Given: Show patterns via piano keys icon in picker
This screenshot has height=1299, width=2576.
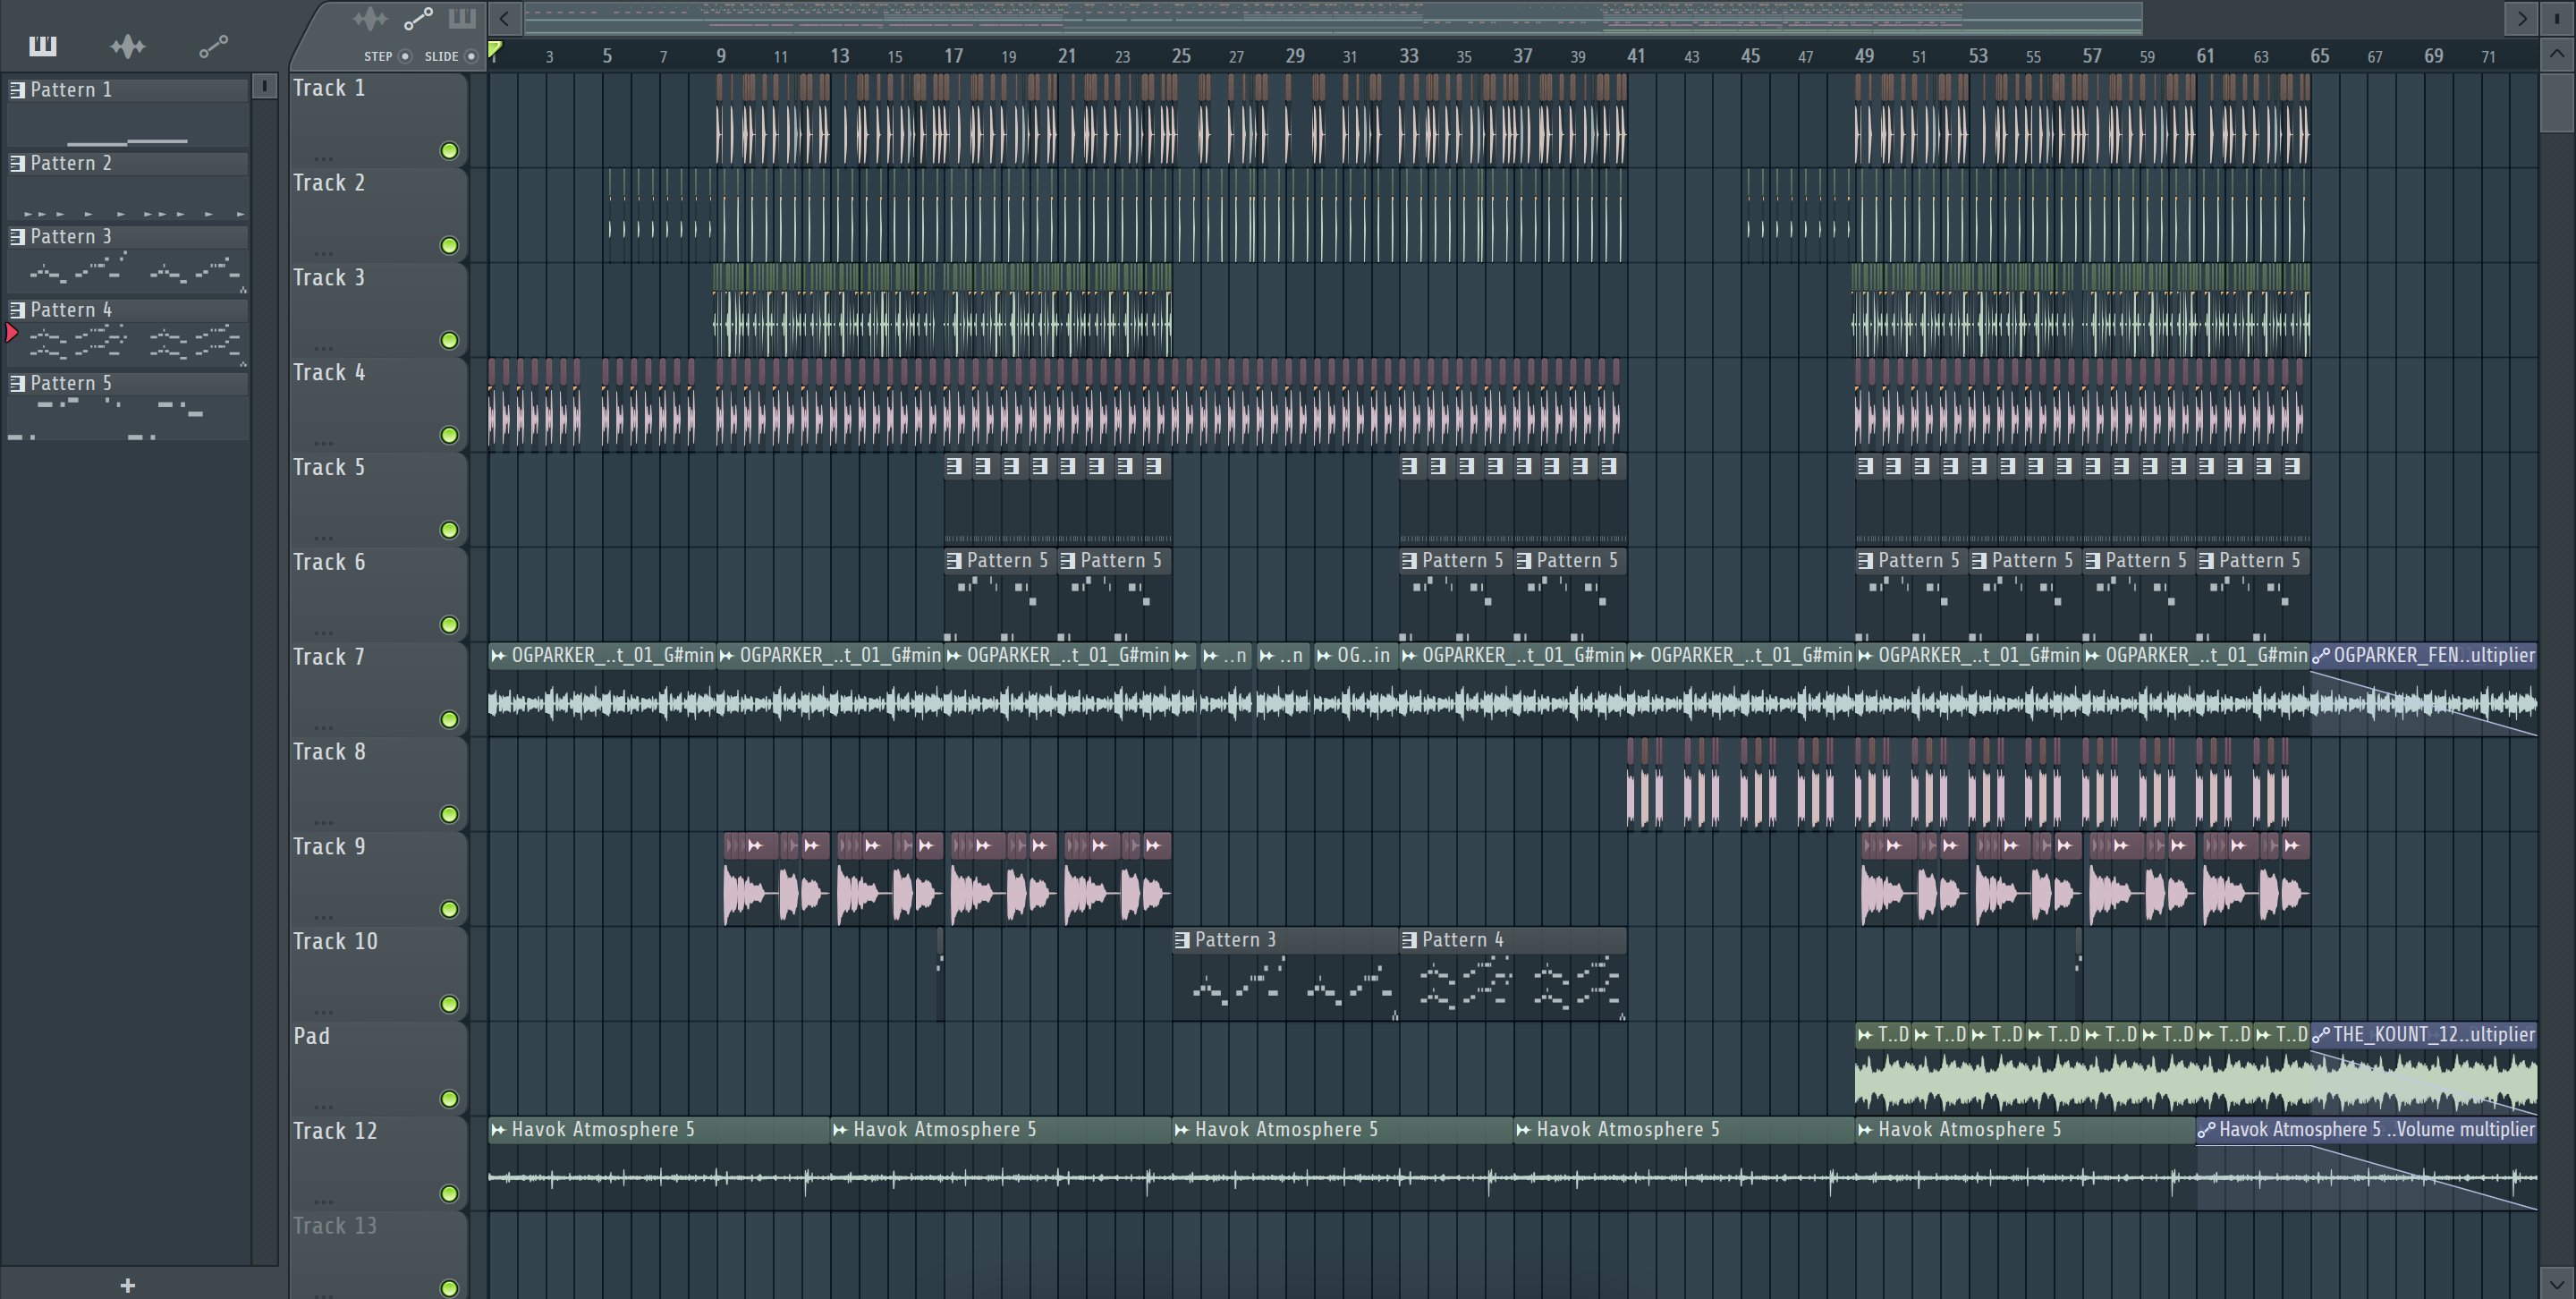Looking at the screenshot, I should (x=42, y=45).
